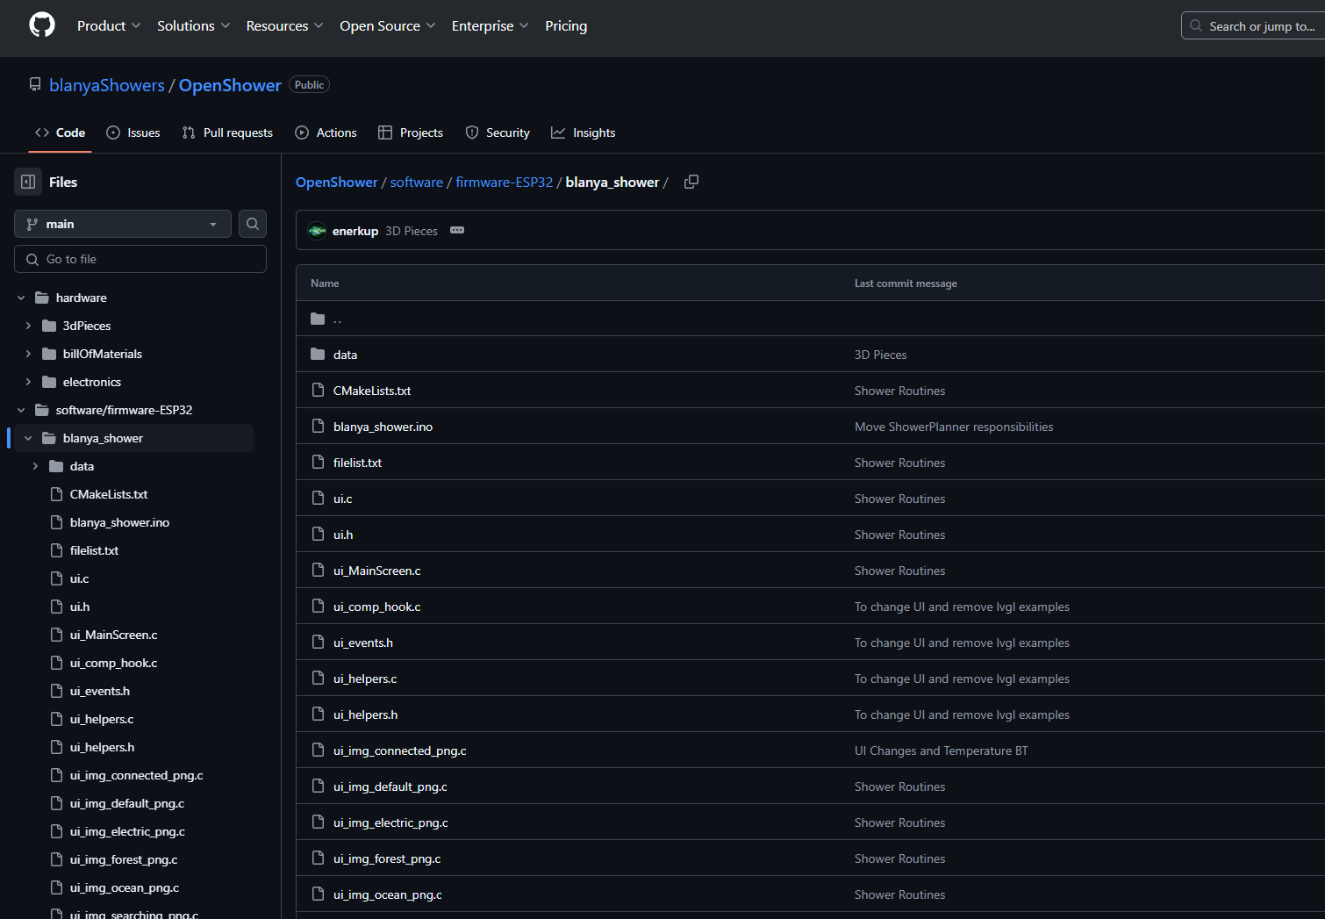
Task: Click the parent directory folder icon
Action: [318, 319]
